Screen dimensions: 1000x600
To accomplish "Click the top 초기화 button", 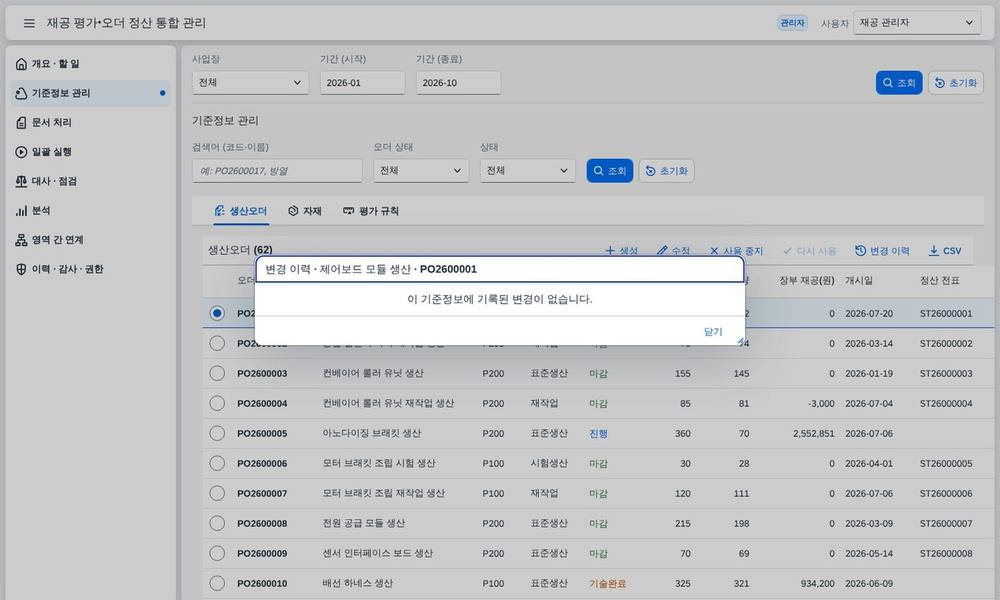I will tap(955, 83).
